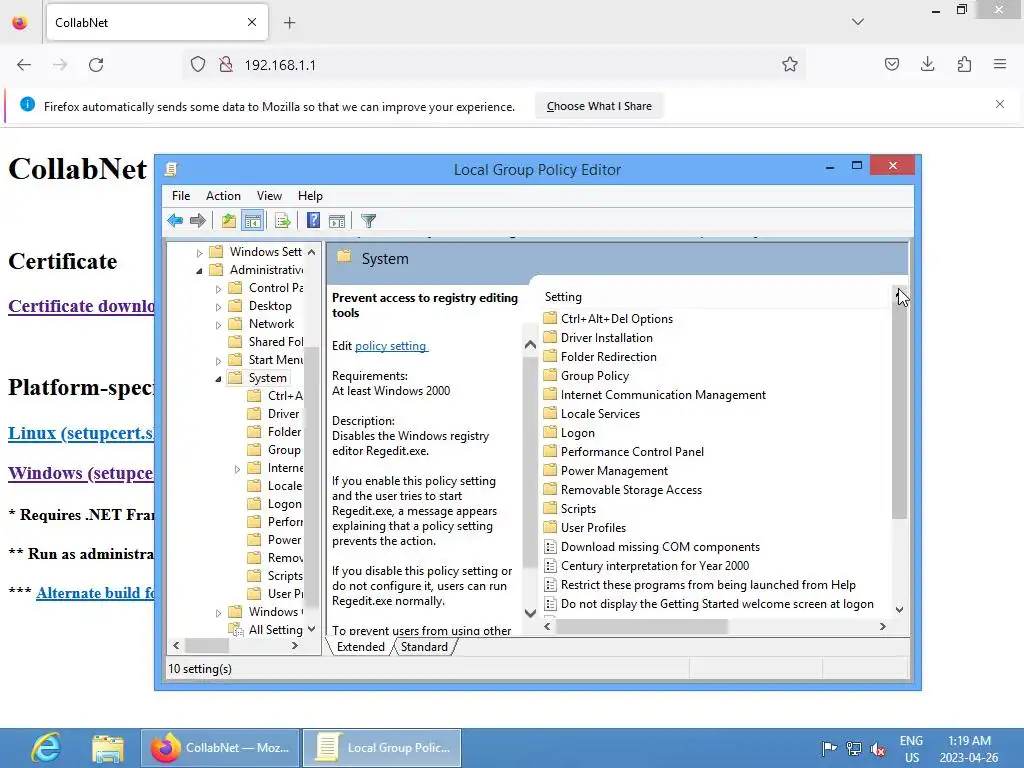Click the tree pane horizontal scrollbar thumb

(206, 645)
